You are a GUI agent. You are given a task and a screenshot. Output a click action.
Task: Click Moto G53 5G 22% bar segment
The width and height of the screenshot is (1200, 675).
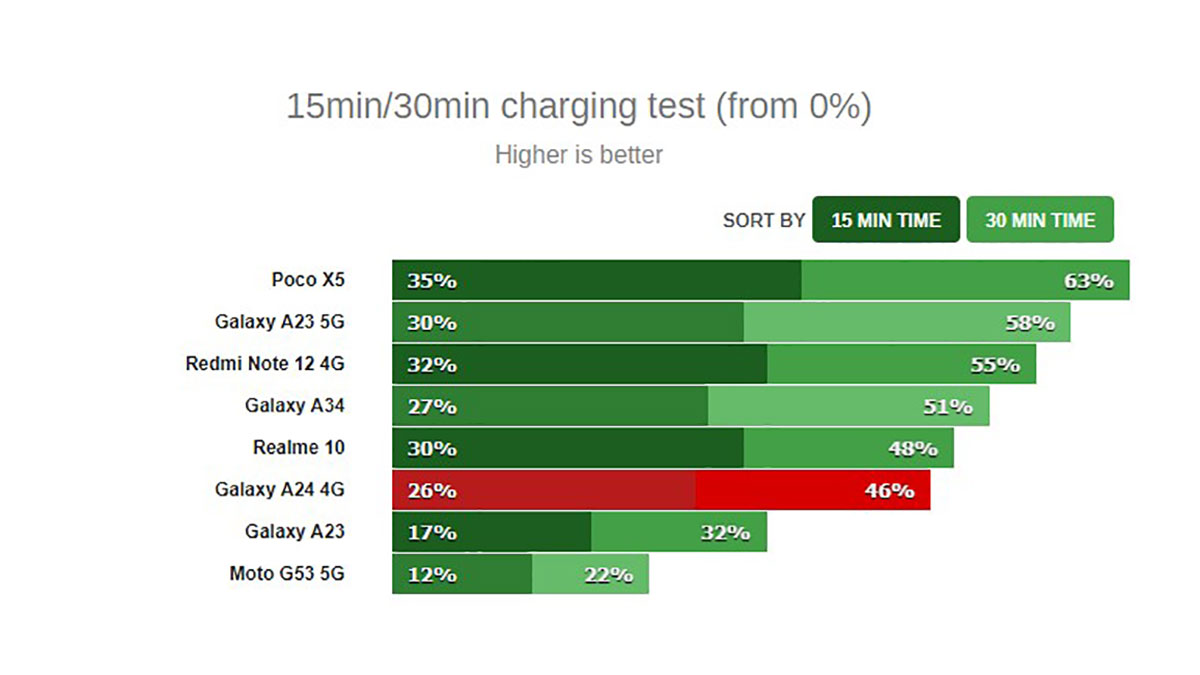coord(590,574)
